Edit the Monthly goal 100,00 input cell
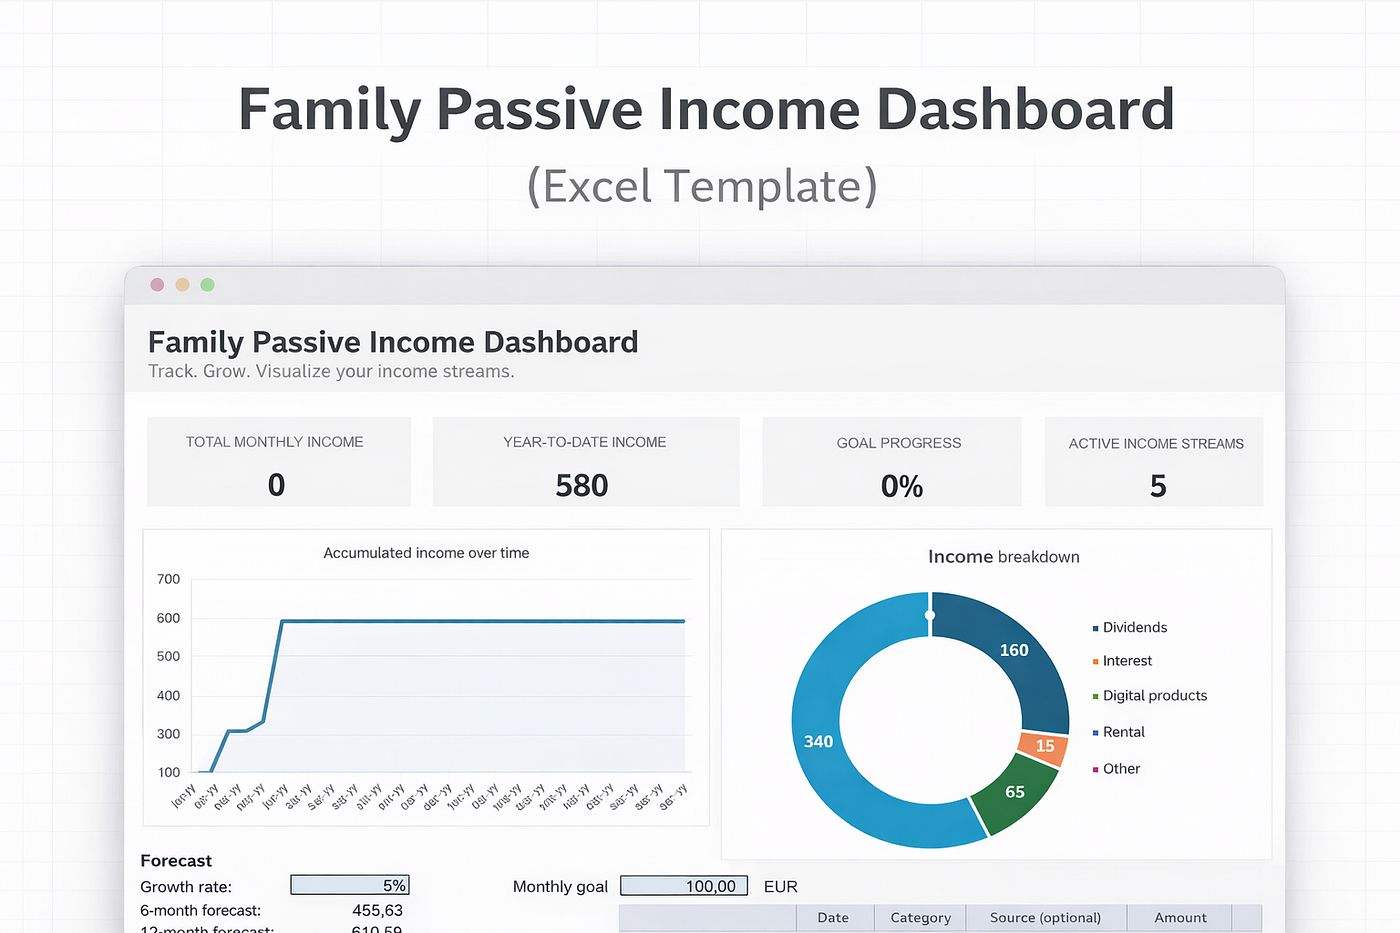Image resolution: width=1400 pixels, height=933 pixels. (x=684, y=886)
